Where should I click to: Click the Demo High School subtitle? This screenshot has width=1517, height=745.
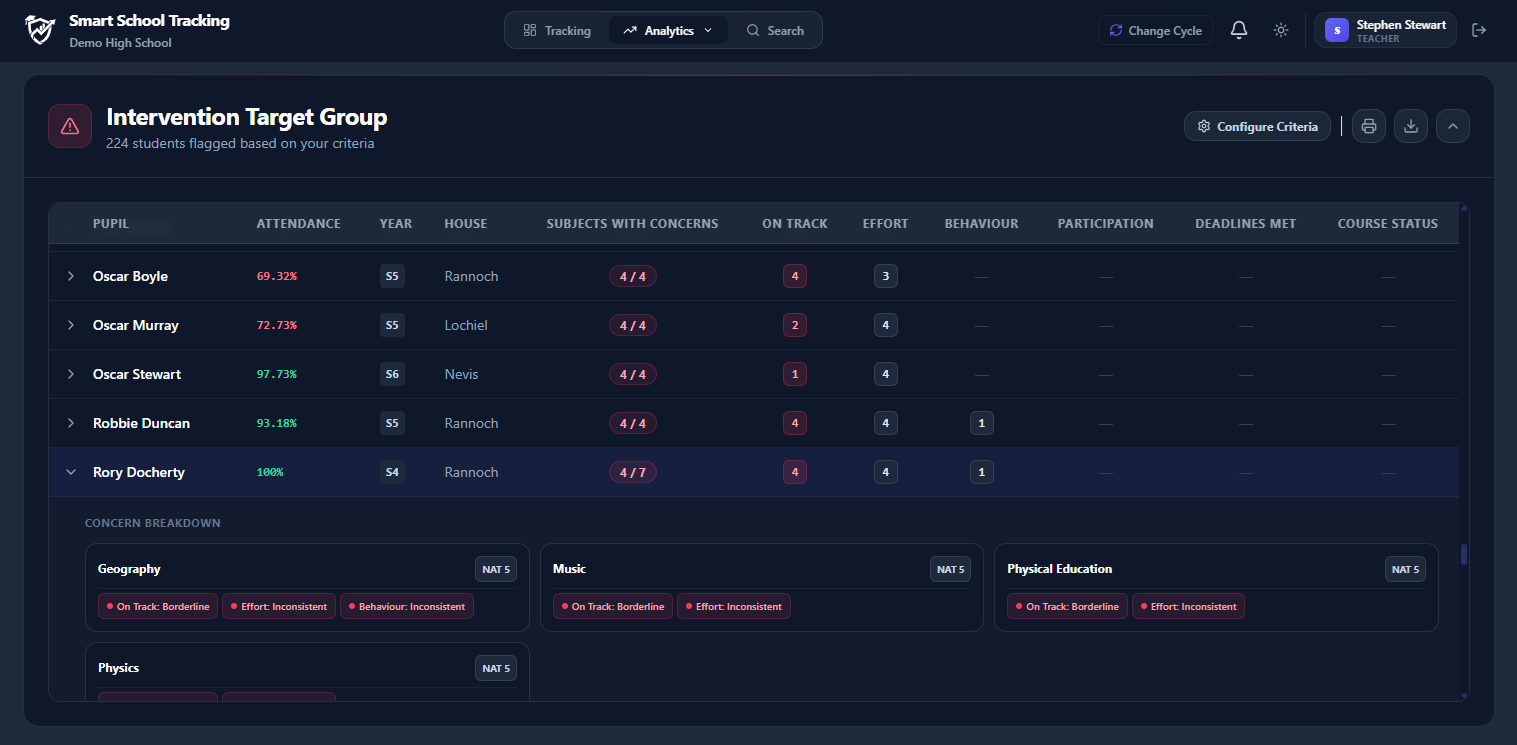tap(120, 43)
